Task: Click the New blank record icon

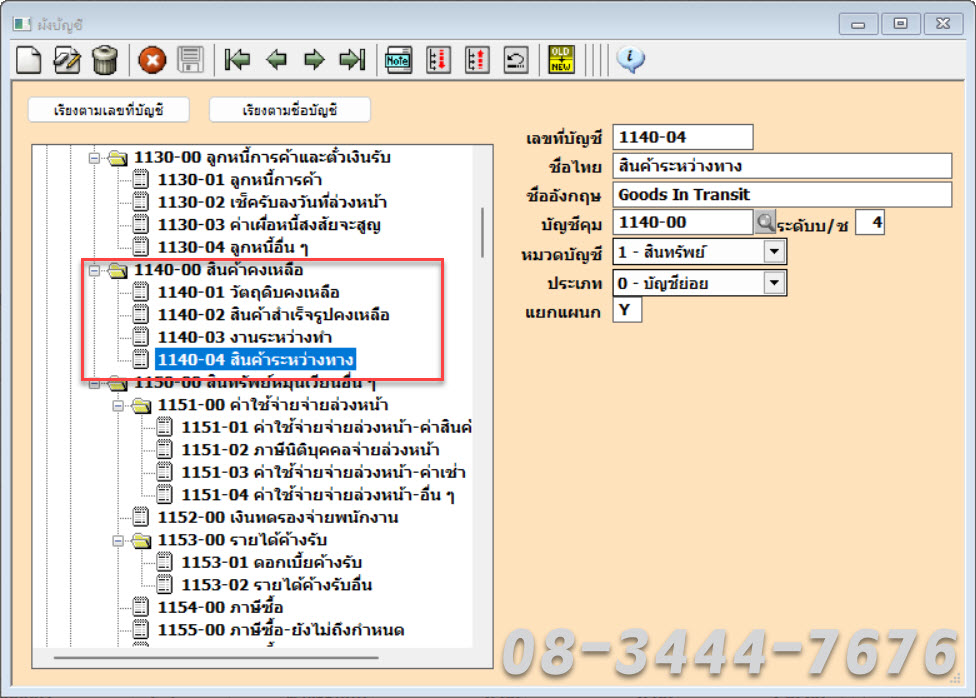Action: tap(29, 60)
